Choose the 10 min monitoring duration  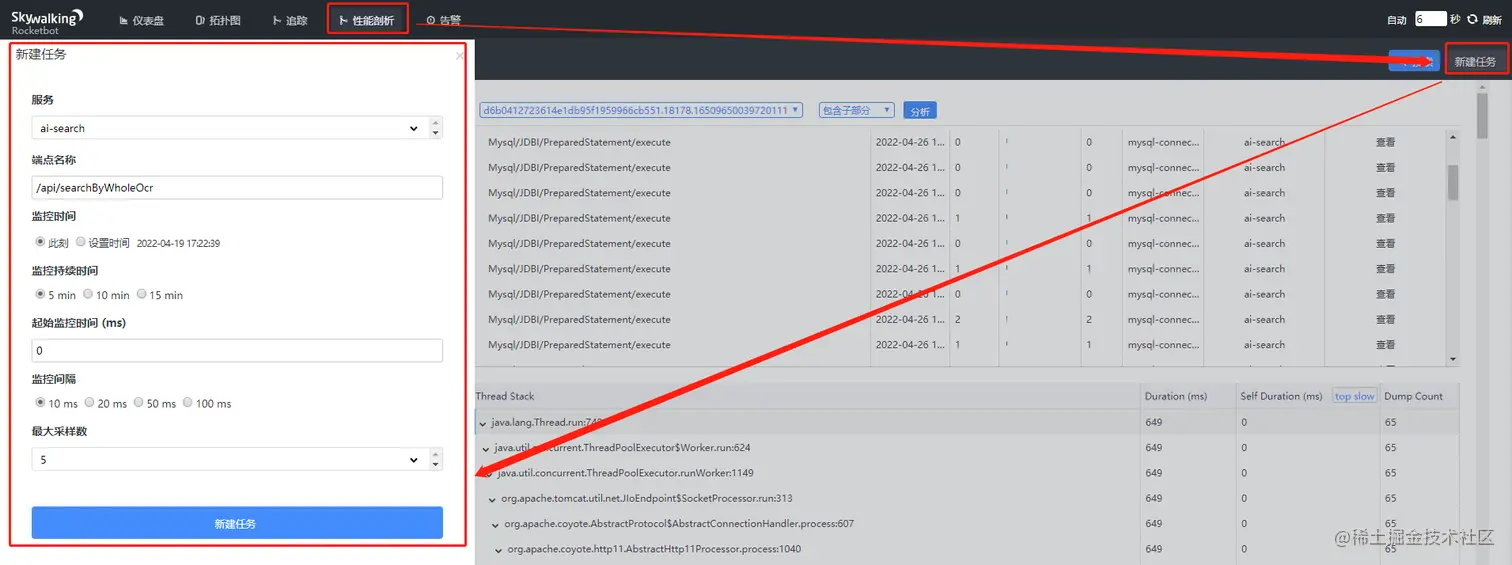pos(88,294)
